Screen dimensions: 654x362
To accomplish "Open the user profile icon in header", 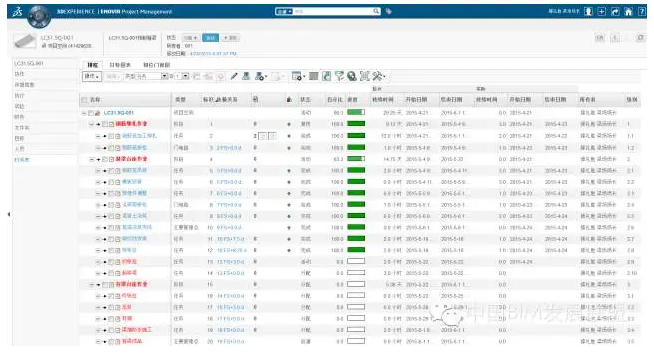I will point(589,12).
